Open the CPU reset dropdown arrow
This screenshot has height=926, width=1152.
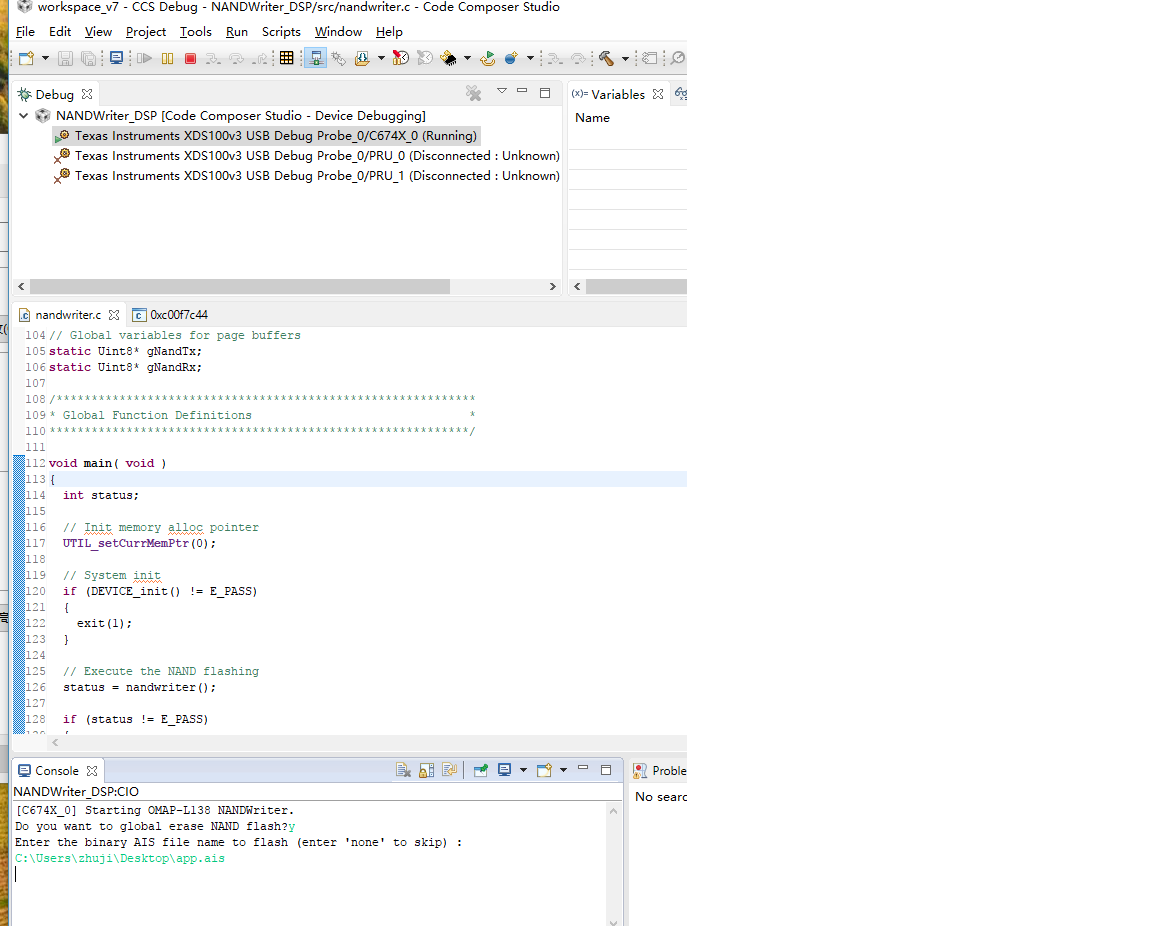pyautogui.click(x=467, y=58)
